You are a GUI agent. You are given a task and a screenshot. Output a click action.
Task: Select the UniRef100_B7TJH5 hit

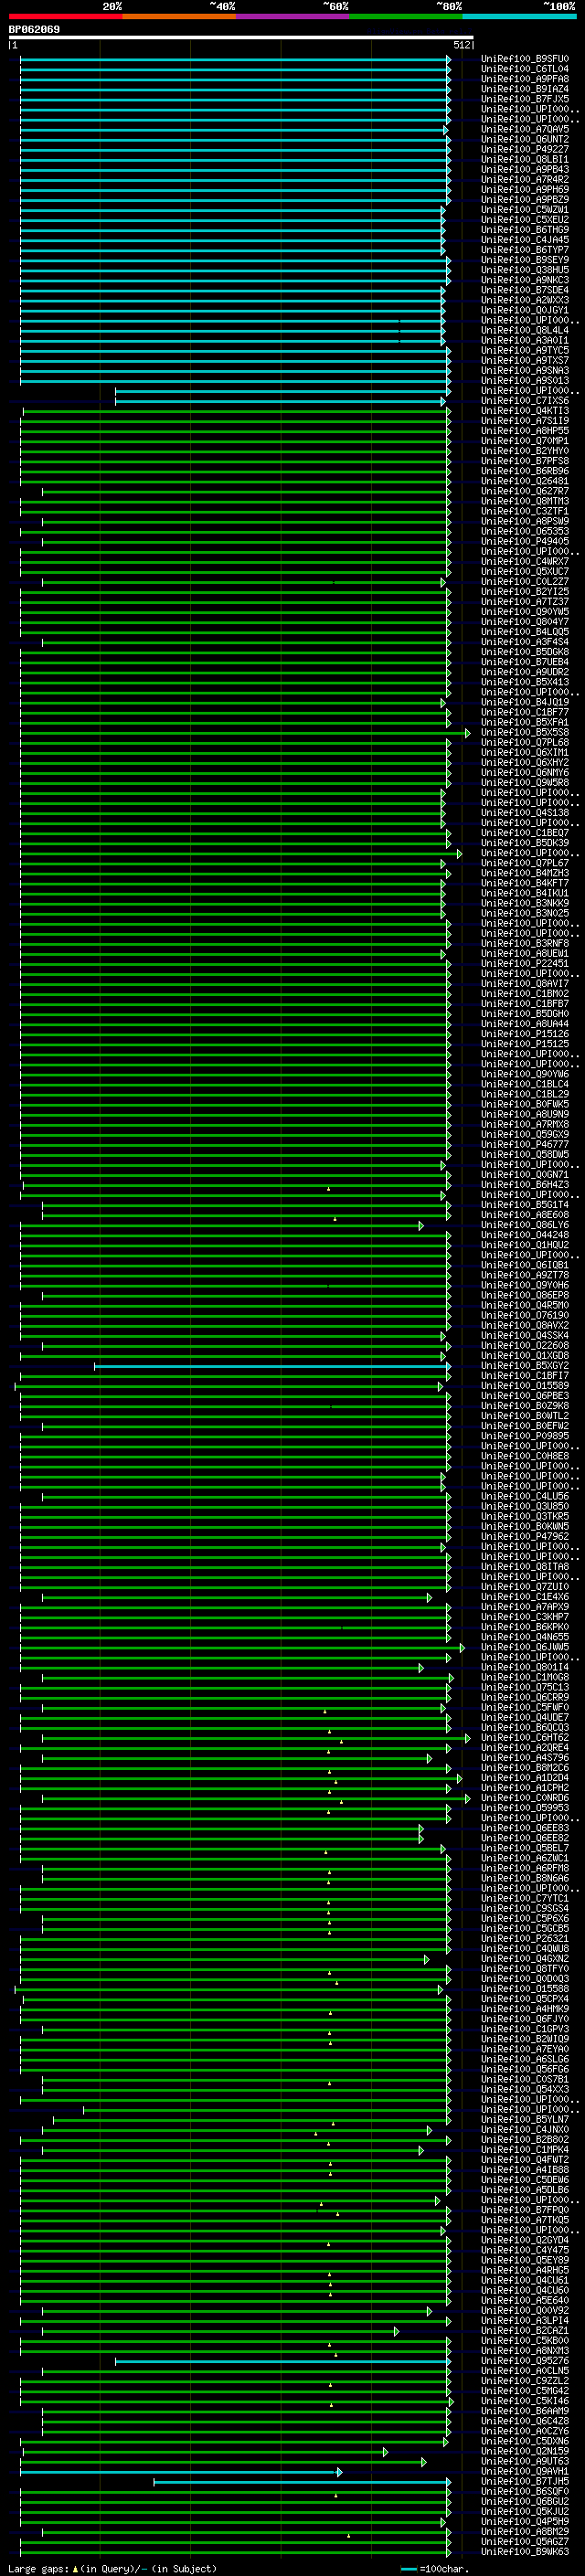click(x=524, y=2482)
